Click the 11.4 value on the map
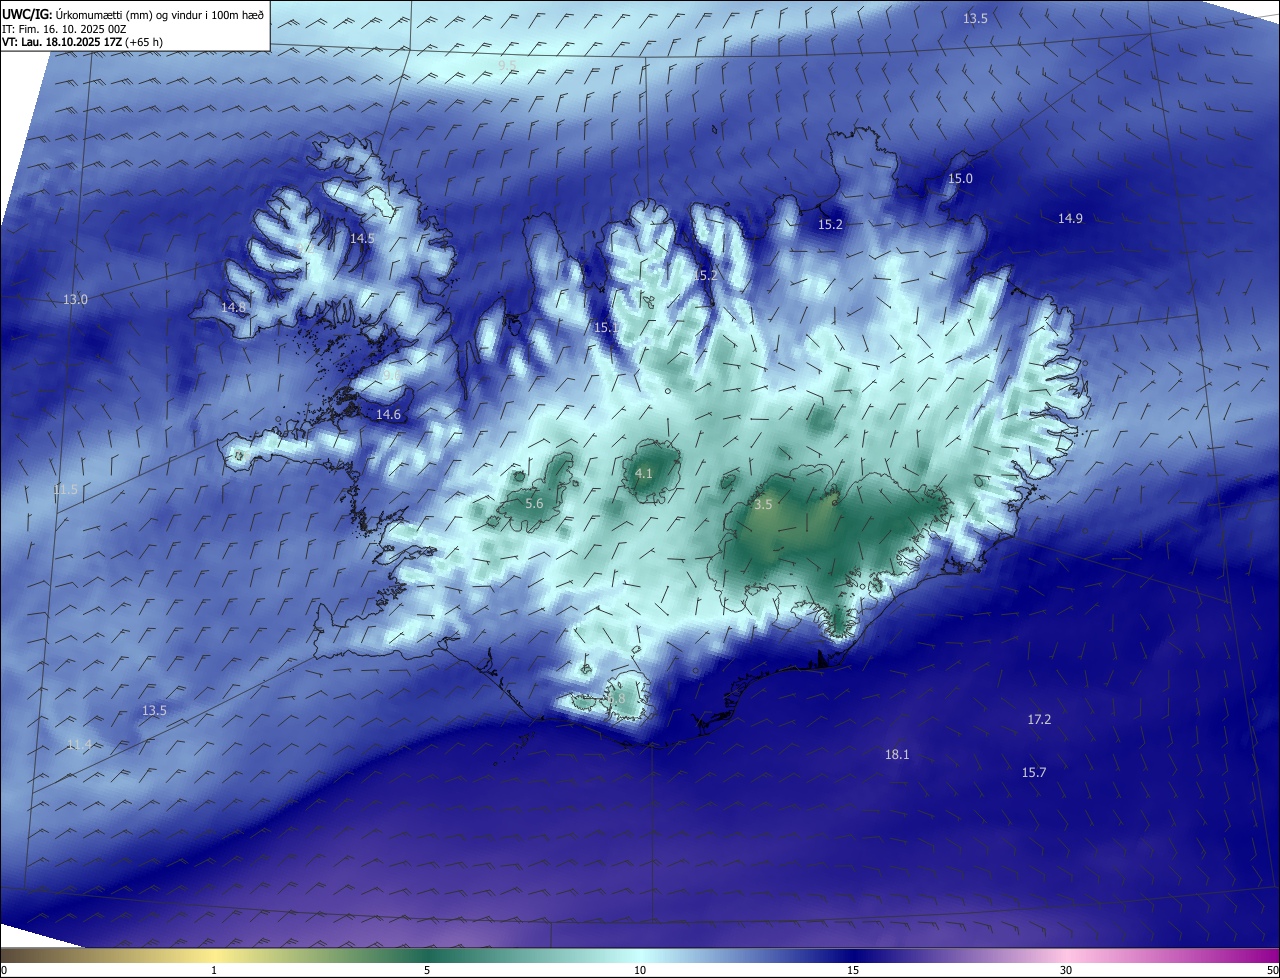Viewport: 1280px width, 978px height. pyautogui.click(x=79, y=744)
